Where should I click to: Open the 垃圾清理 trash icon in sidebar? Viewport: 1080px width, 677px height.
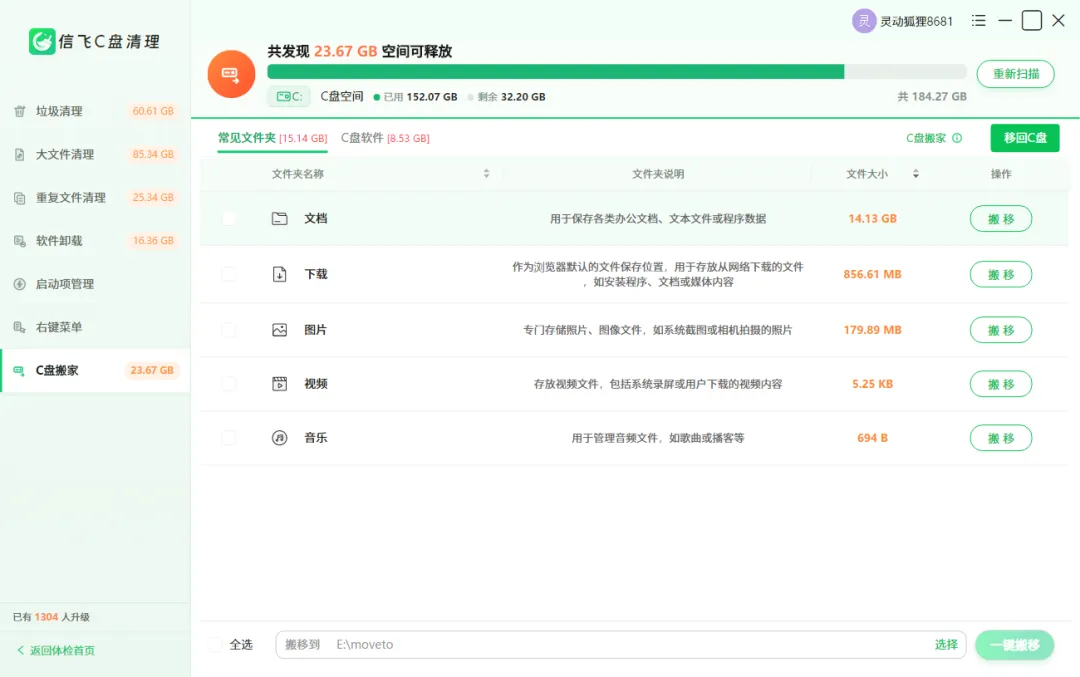click(19, 111)
